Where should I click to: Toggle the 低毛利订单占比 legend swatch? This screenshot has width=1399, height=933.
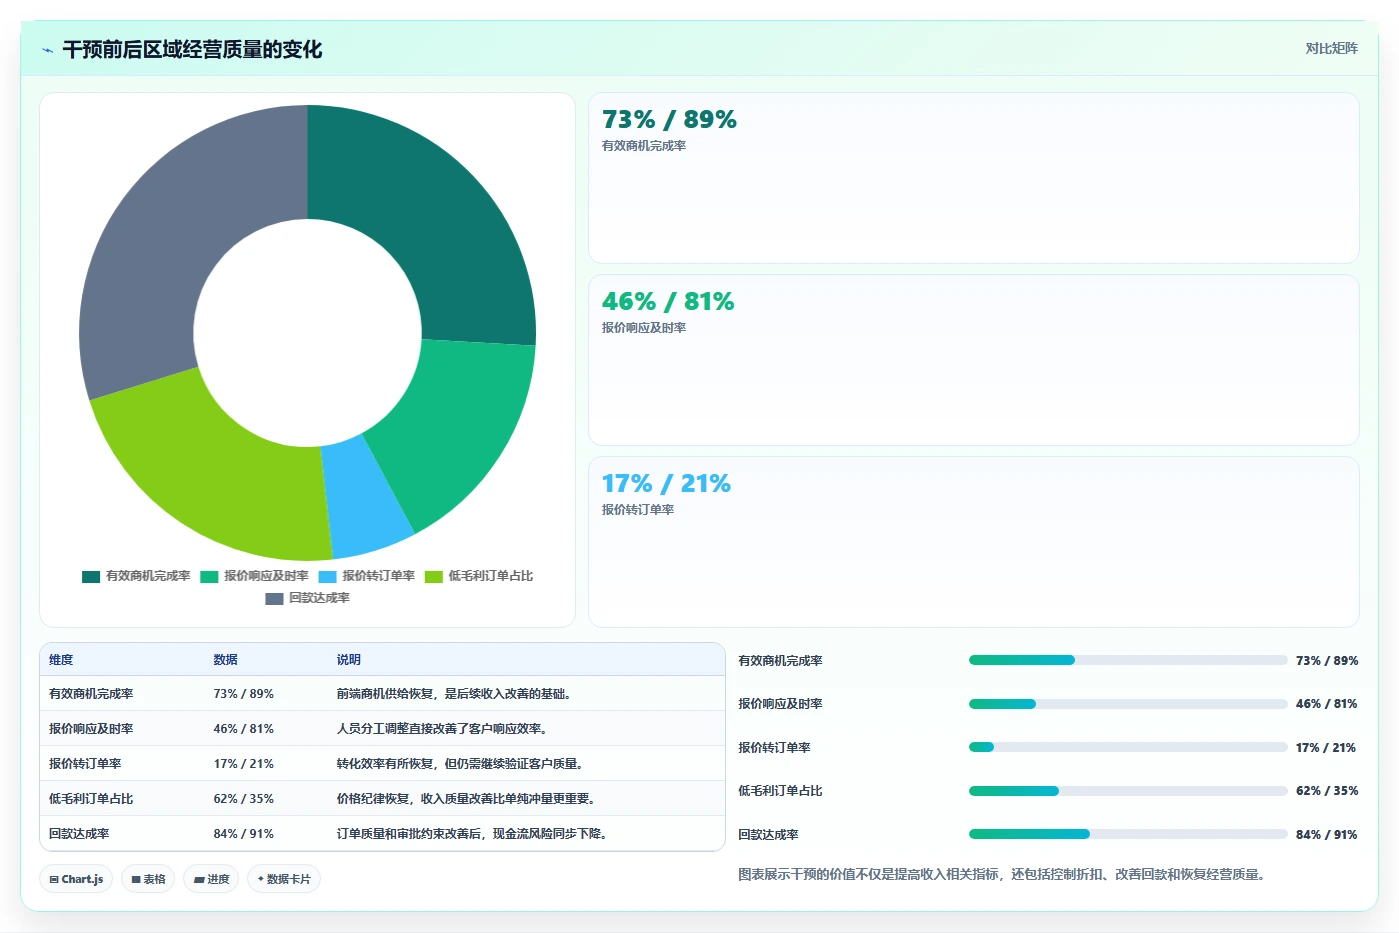coord(433,576)
